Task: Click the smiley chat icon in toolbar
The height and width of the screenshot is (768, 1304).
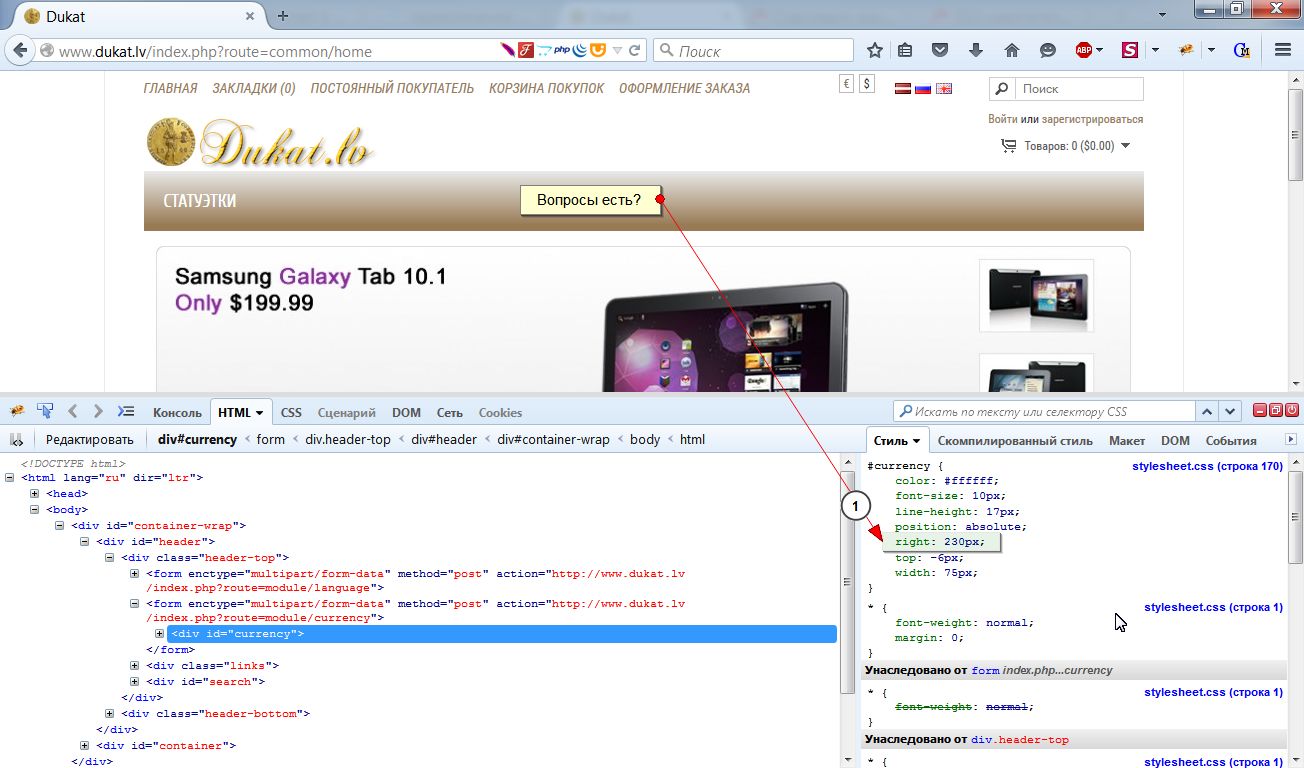Action: [x=1047, y=50]
